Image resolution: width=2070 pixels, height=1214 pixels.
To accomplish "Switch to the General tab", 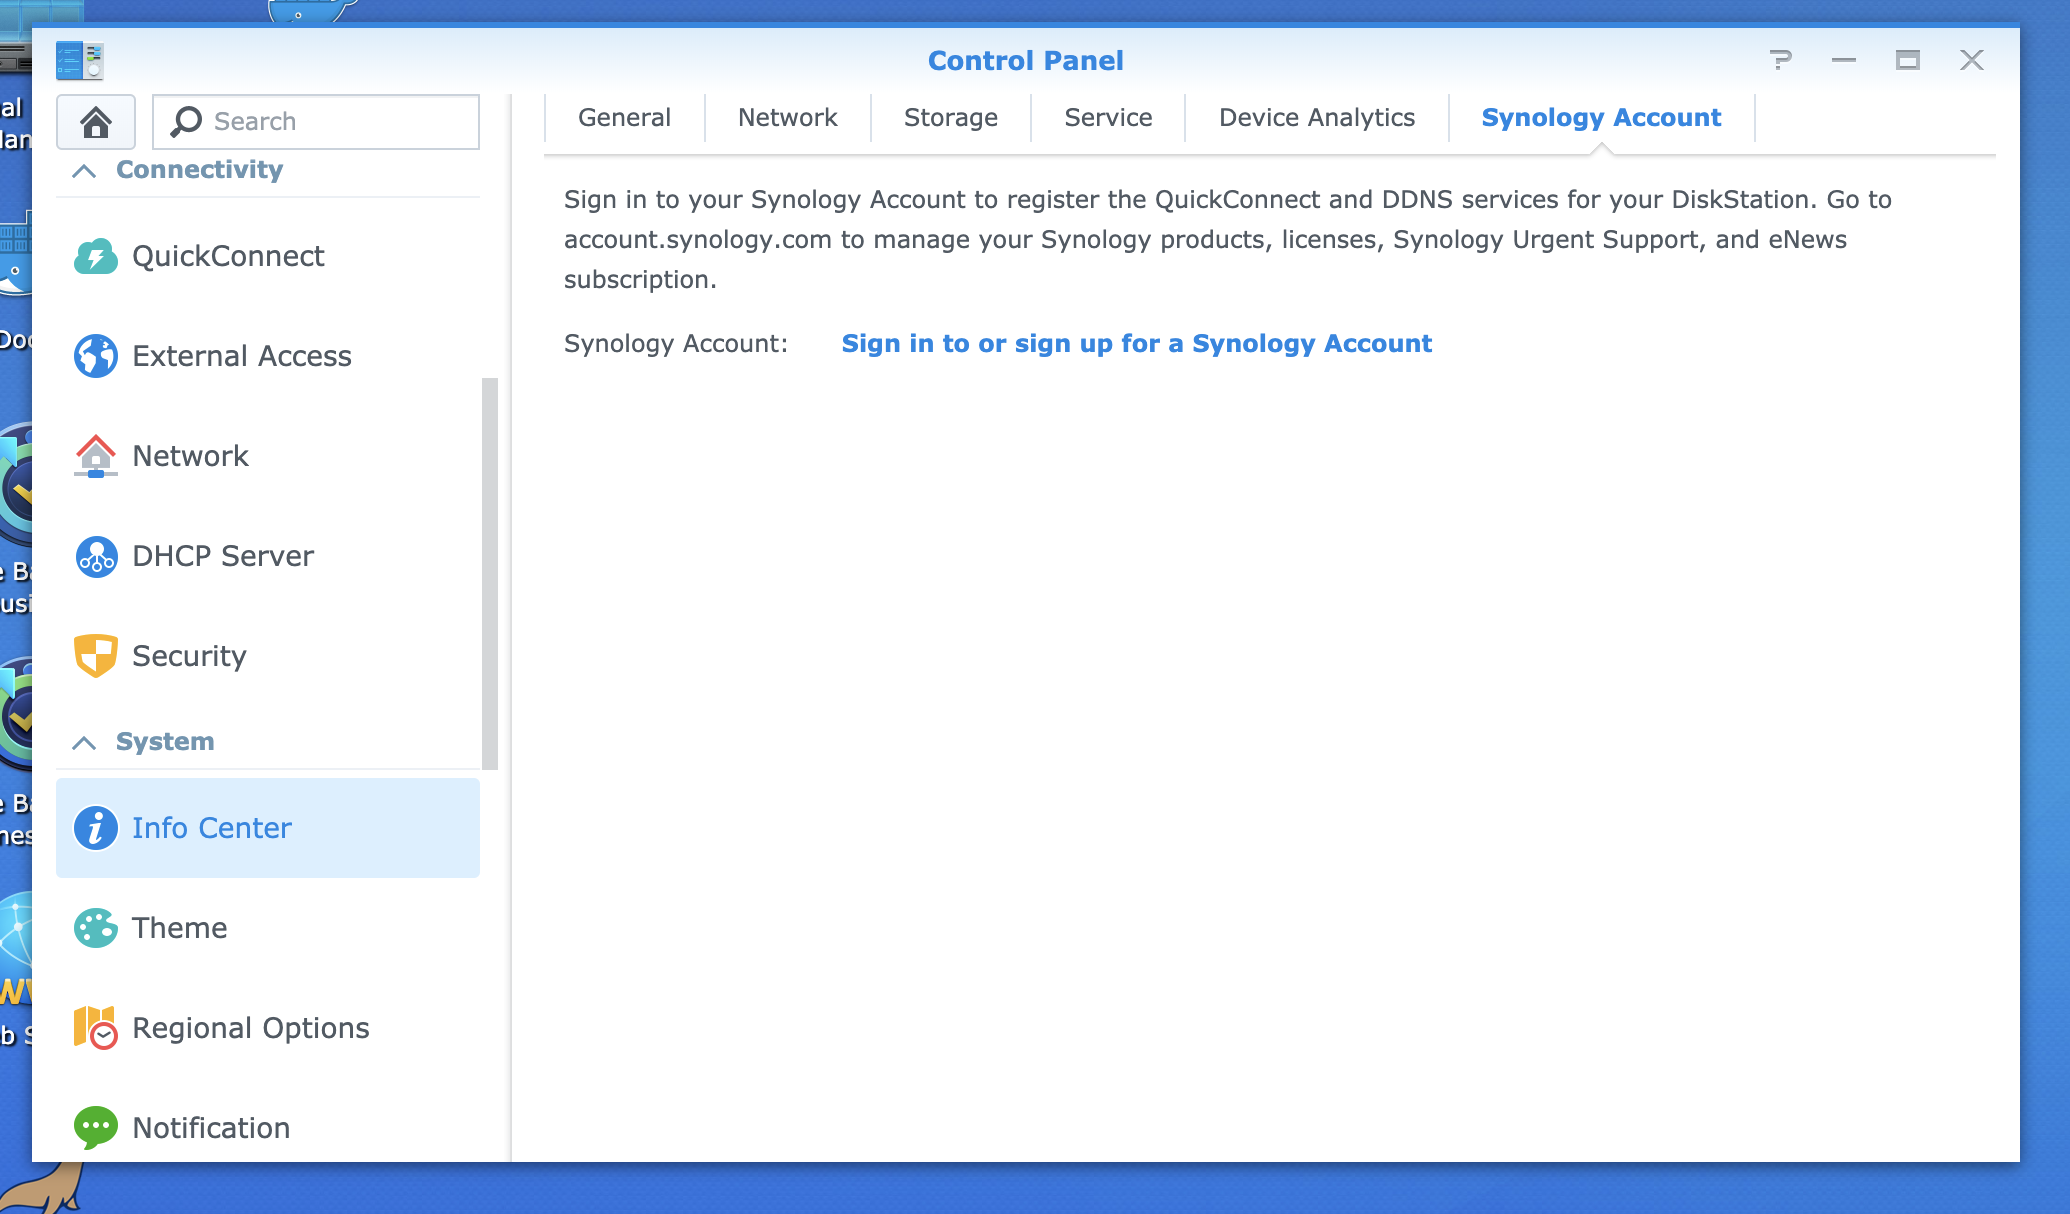I will [x=624, y=119].
